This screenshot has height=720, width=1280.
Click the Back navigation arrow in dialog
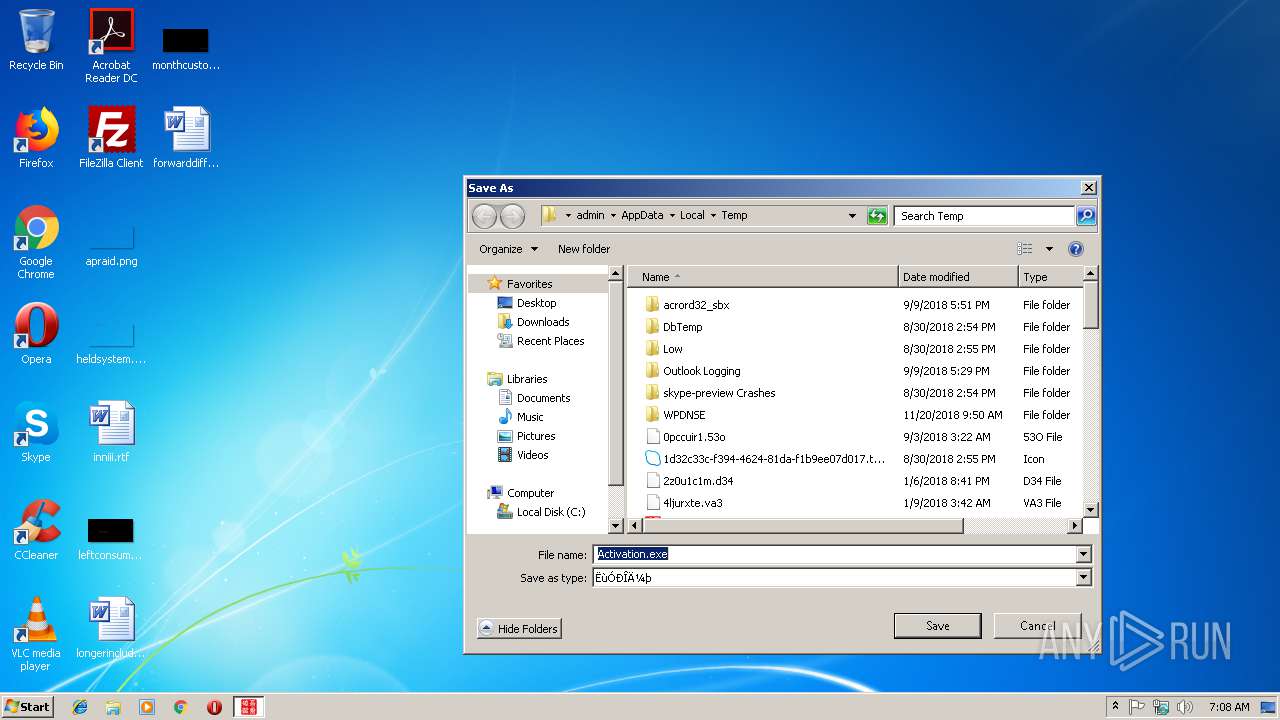[x=484, y=216]
